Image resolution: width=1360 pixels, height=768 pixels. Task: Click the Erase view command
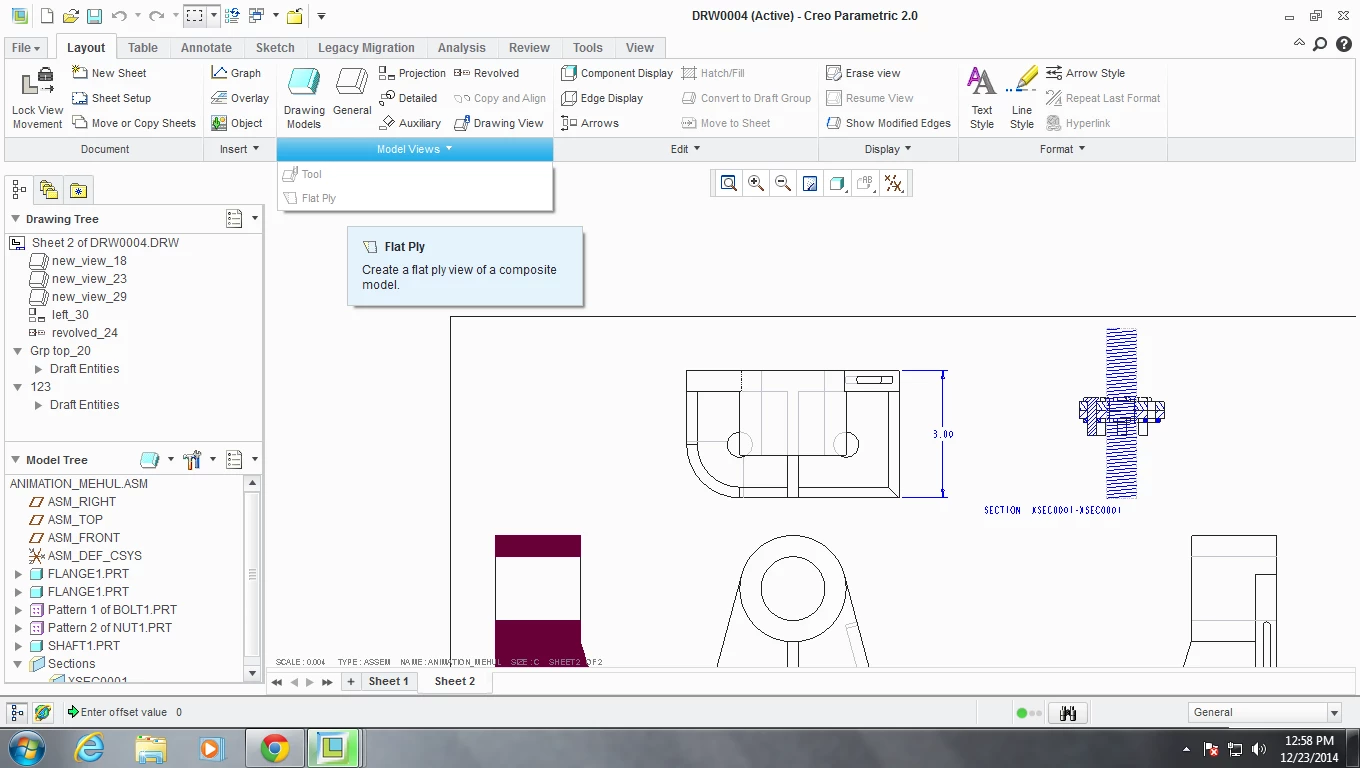tap(863, 73)
